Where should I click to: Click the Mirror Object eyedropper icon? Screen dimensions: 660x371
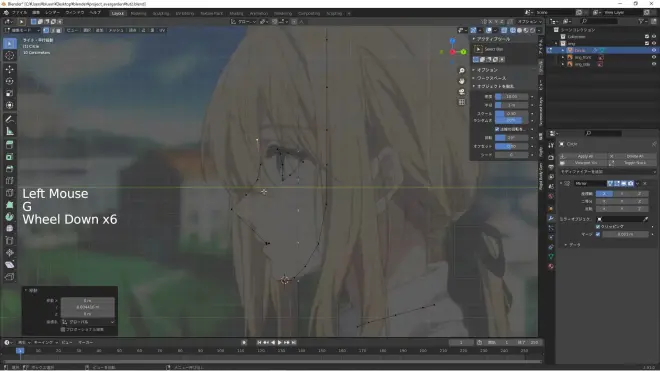point(646,219)
